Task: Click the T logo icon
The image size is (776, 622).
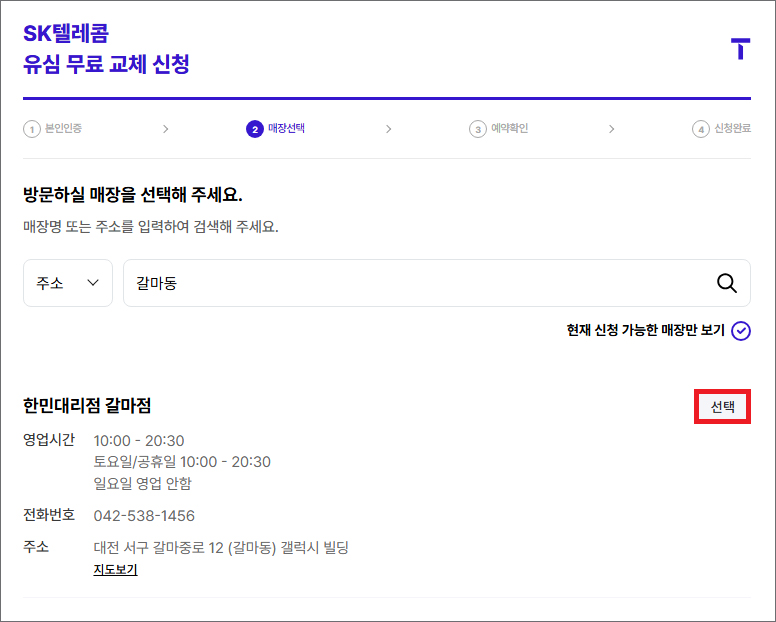Action: (x=740, y=48)
